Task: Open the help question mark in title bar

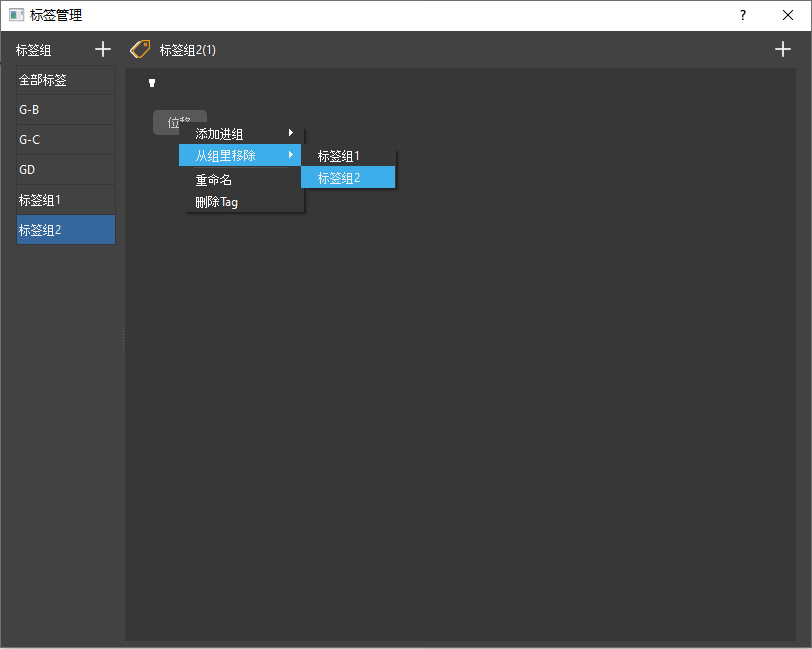Action: click(743, 16)
